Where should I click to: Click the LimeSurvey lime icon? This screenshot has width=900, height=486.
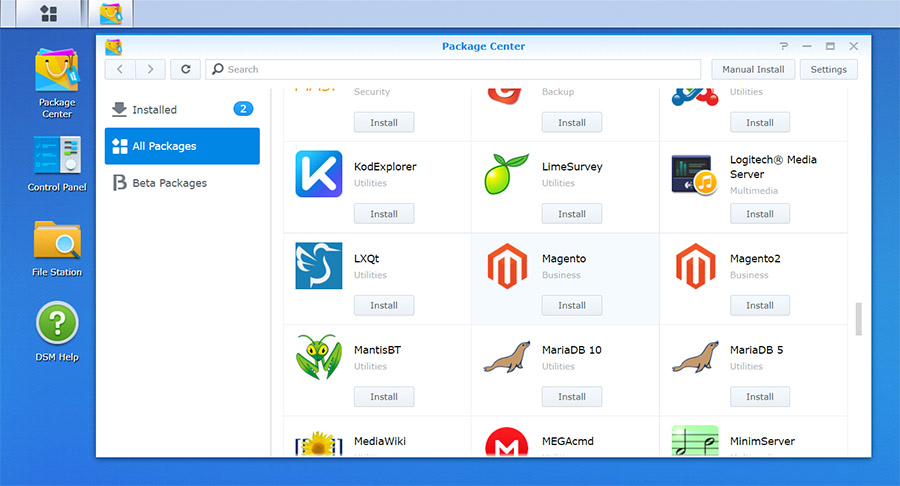pyautogui.click(x=506, y=174)
